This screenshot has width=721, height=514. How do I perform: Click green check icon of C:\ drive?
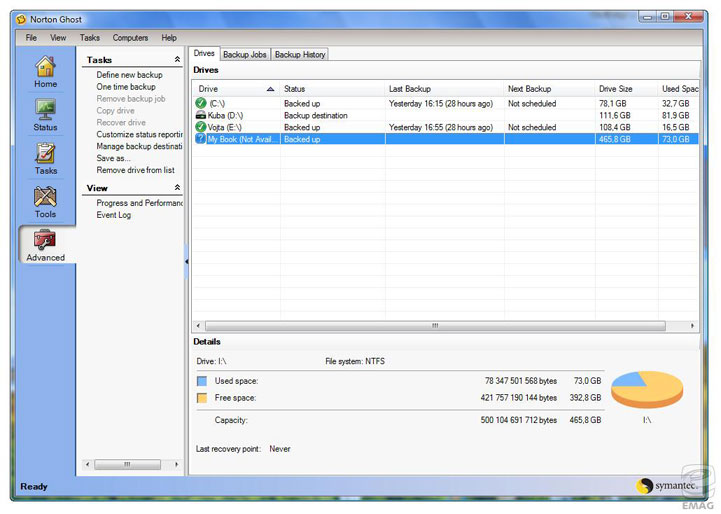pos(200,103)
